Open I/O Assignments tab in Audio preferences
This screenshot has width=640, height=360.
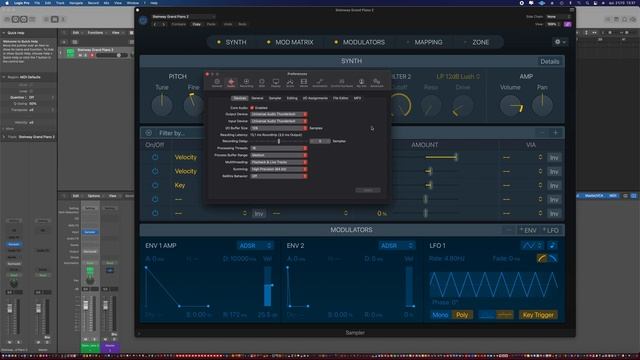click(315, 98)
